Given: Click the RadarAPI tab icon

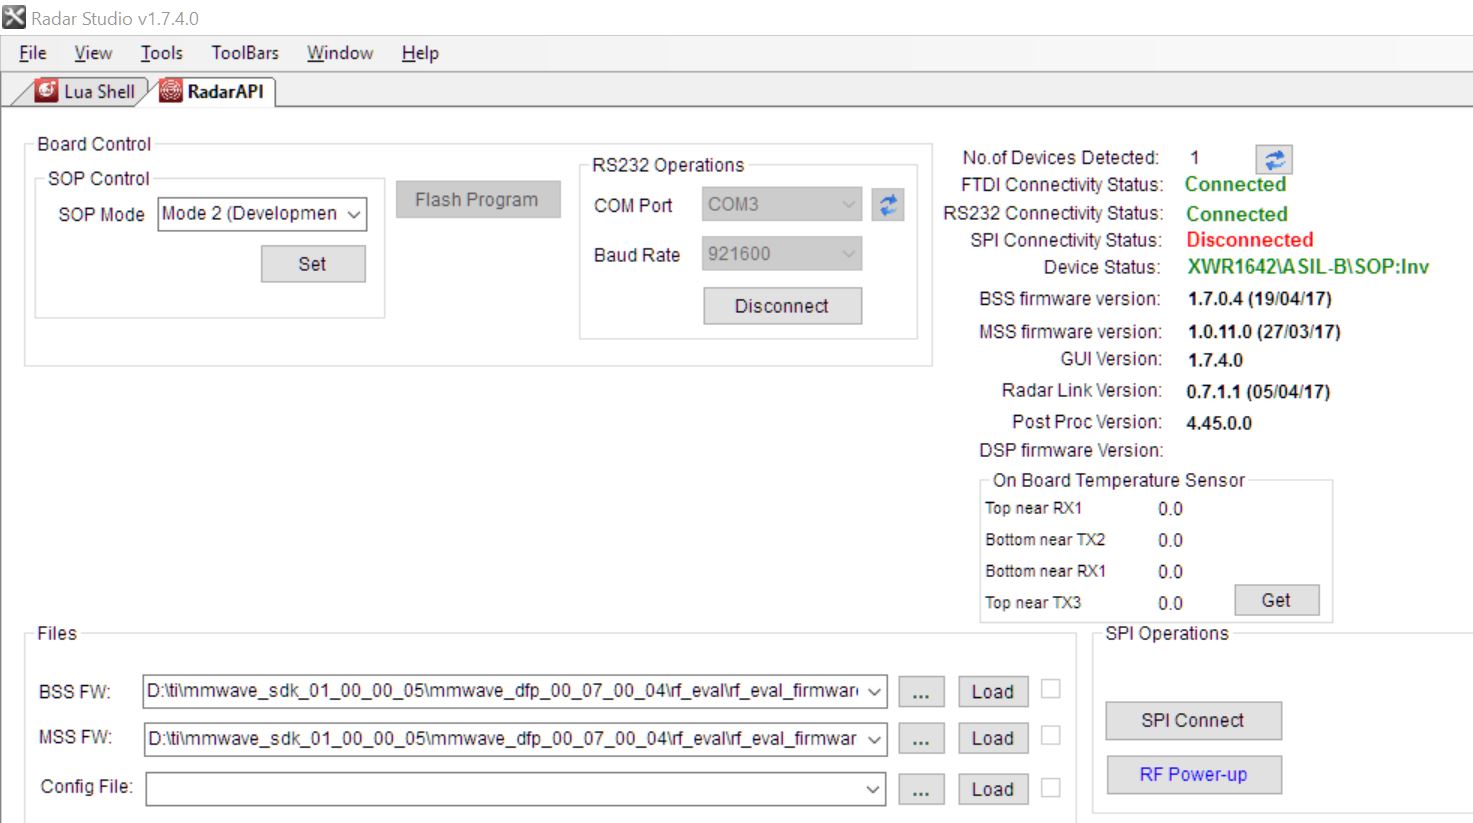Looking at the screenshot, I should tap(171, 91).
